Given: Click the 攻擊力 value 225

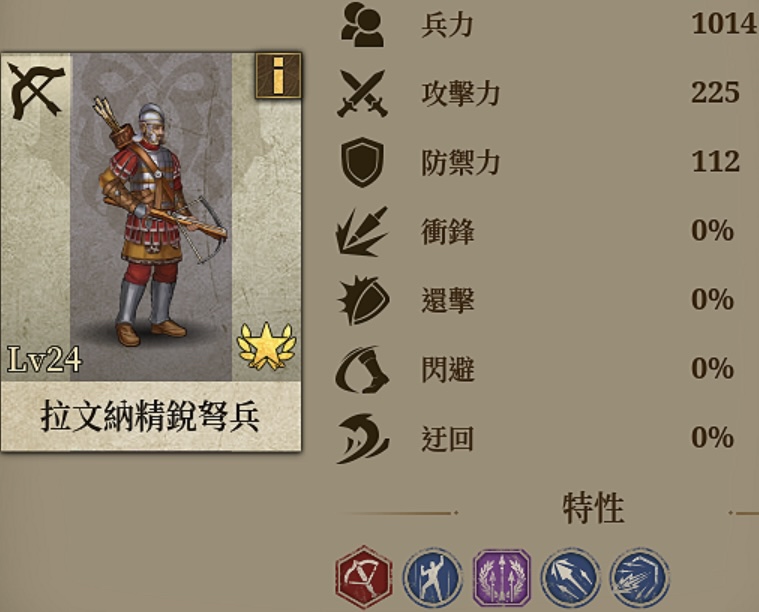Looking at the screenshot, I should [x=715, y=92].
